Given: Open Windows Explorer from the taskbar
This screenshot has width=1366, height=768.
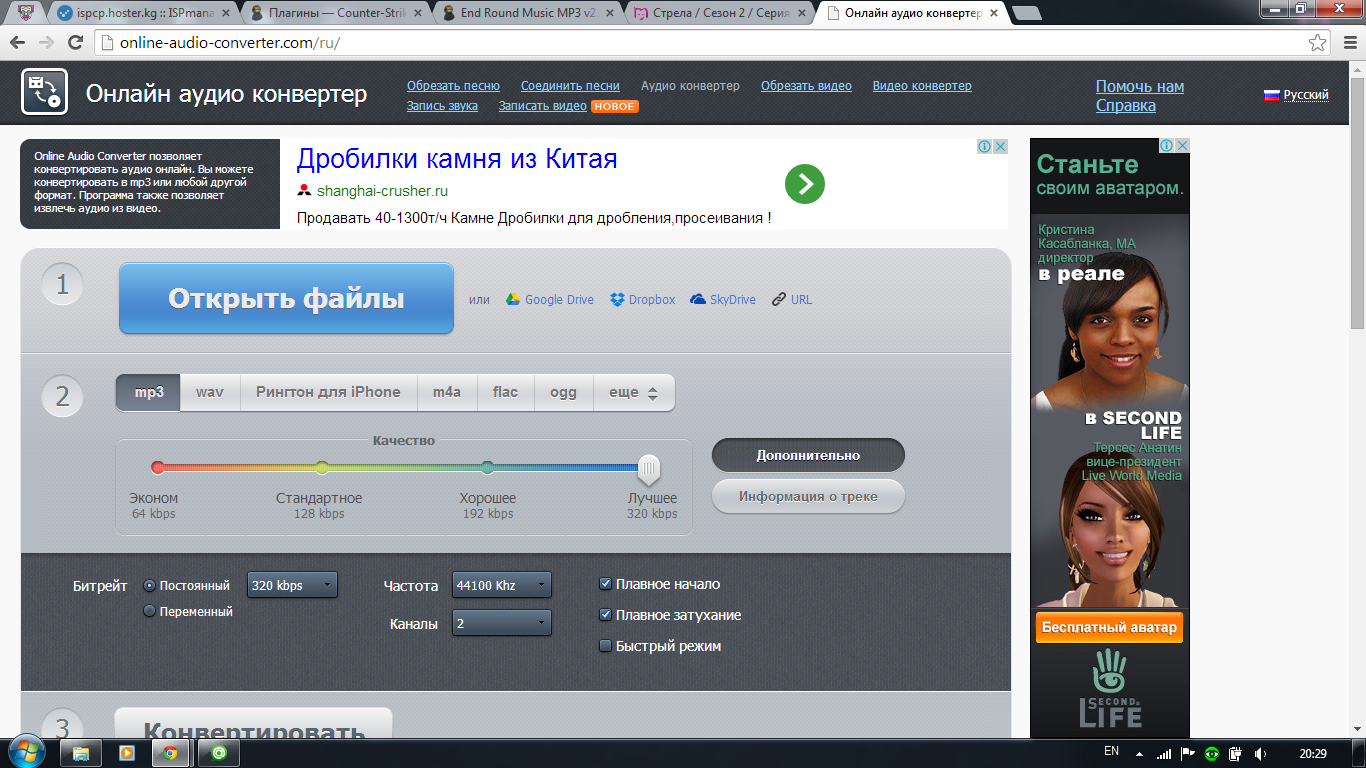Looking at the screenshot, I should [81, 753].
